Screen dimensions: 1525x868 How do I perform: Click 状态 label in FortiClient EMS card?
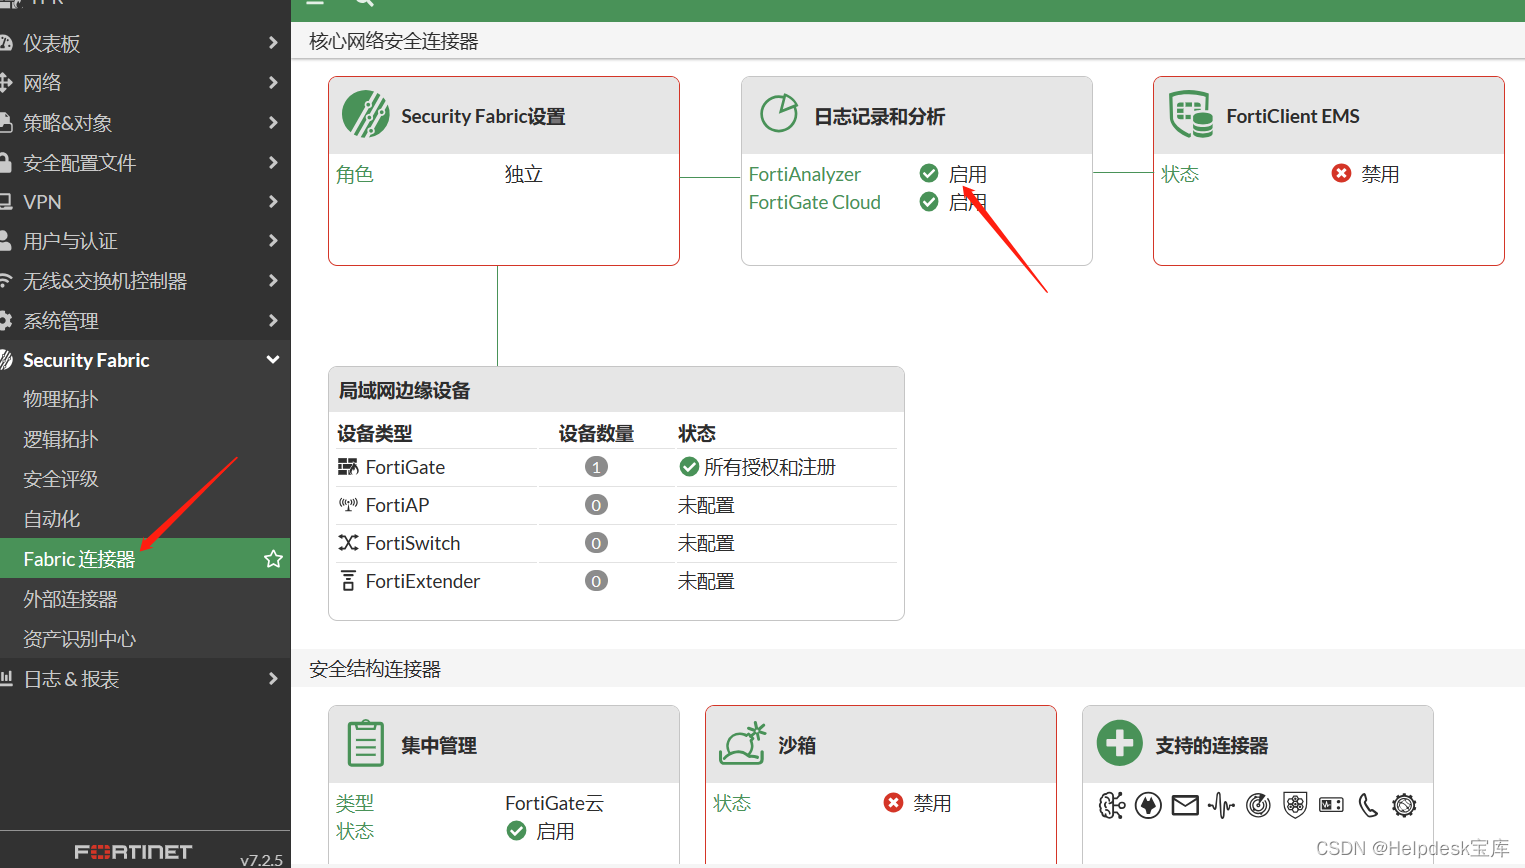(1180, 174)
